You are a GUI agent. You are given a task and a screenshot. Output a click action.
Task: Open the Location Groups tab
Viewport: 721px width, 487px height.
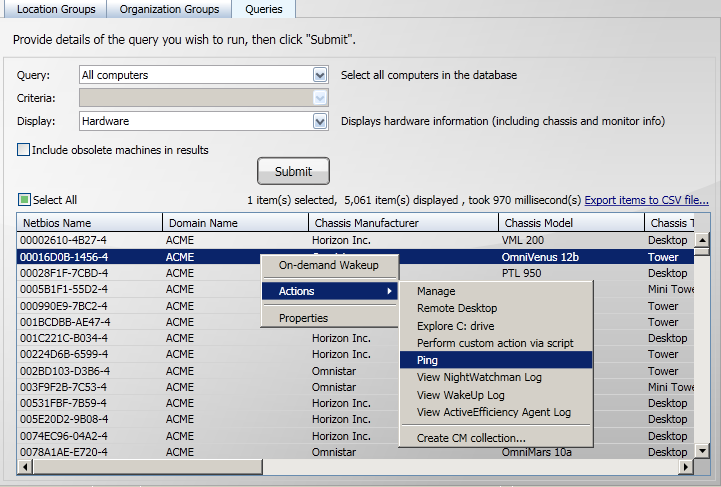pyautogui.click(x=56, y=9)
